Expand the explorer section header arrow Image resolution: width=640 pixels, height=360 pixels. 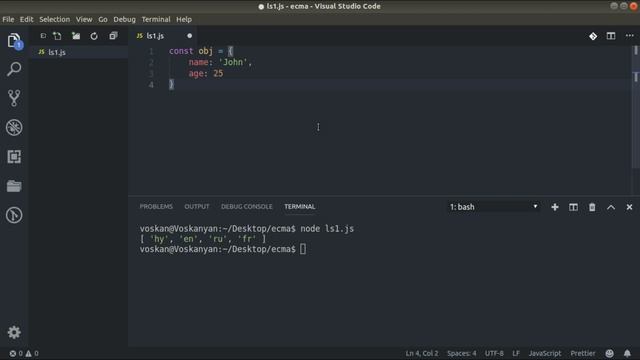[43, 36]
